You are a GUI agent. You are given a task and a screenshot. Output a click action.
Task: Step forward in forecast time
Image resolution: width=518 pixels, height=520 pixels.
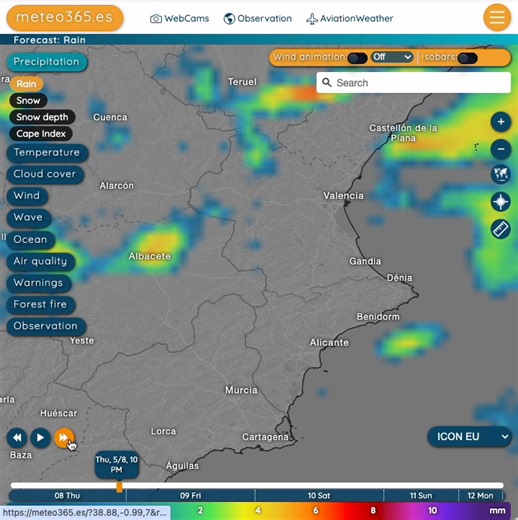tap(64, 438)
